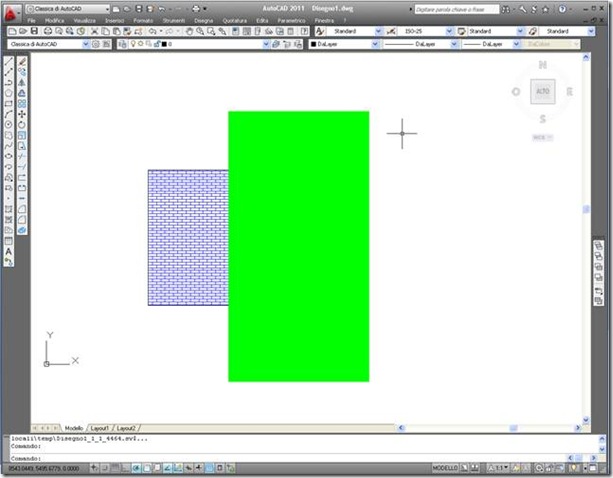Click the Dimension Style icon
Screen dimensions: 613x478
point(391,31)
